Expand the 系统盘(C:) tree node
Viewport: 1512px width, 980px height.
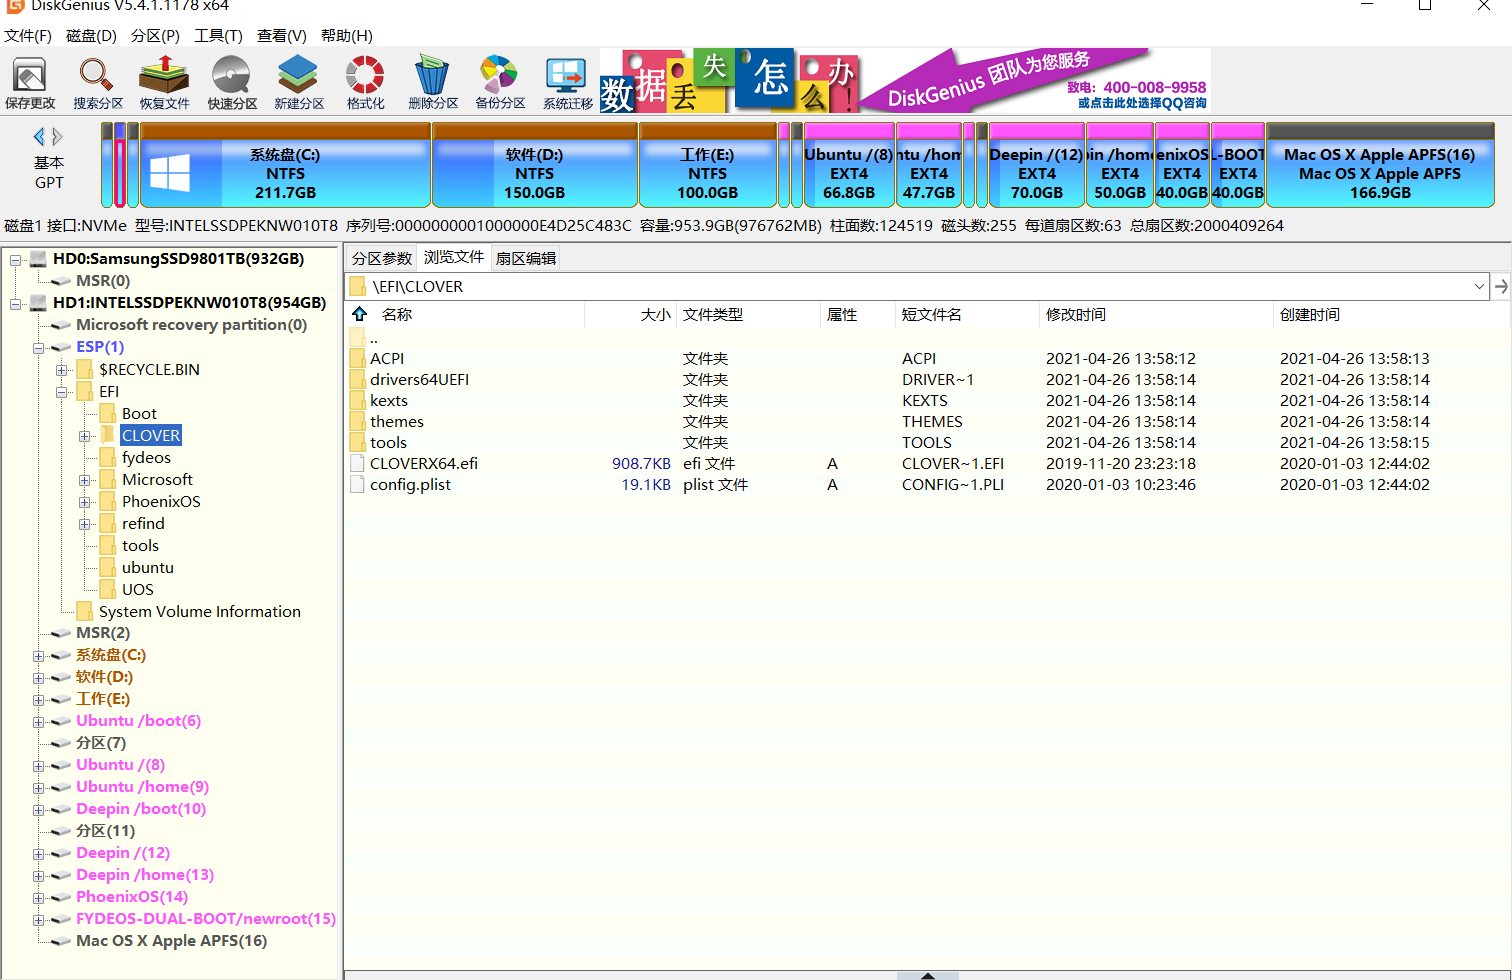tap(39, 656)
